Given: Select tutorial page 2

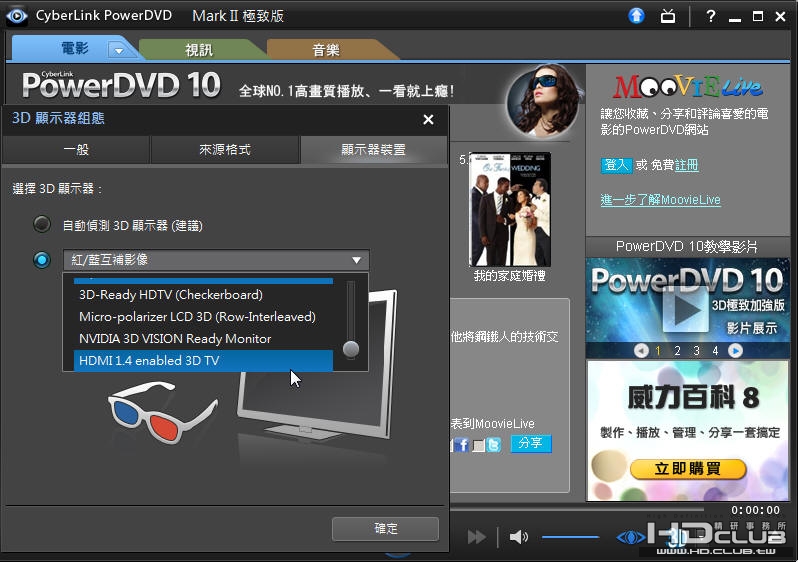Looking at the screenshot, I should [677, 351].
